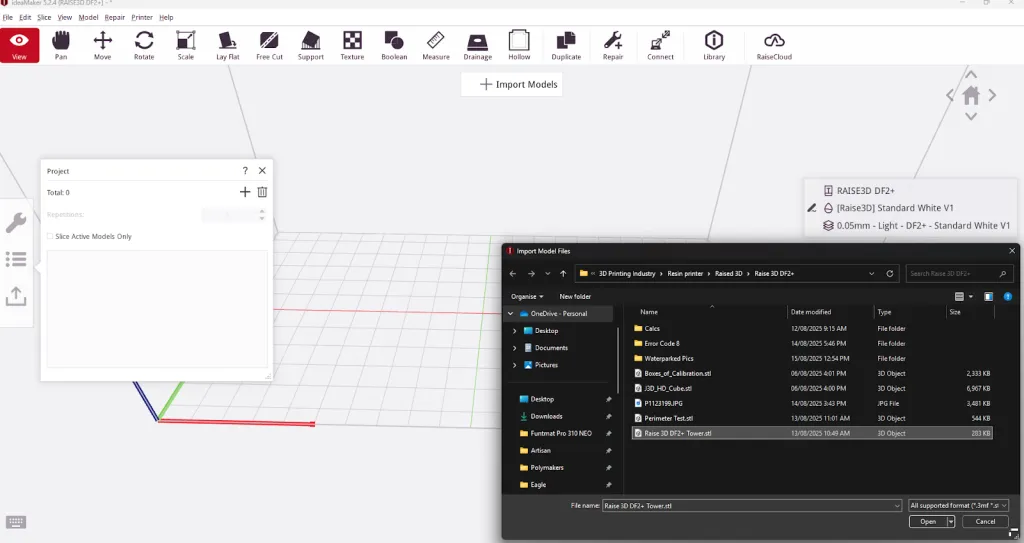Open the Slice menu
Image resolution: width=1024 pixels, height=543 pixels.
[44, 17]
